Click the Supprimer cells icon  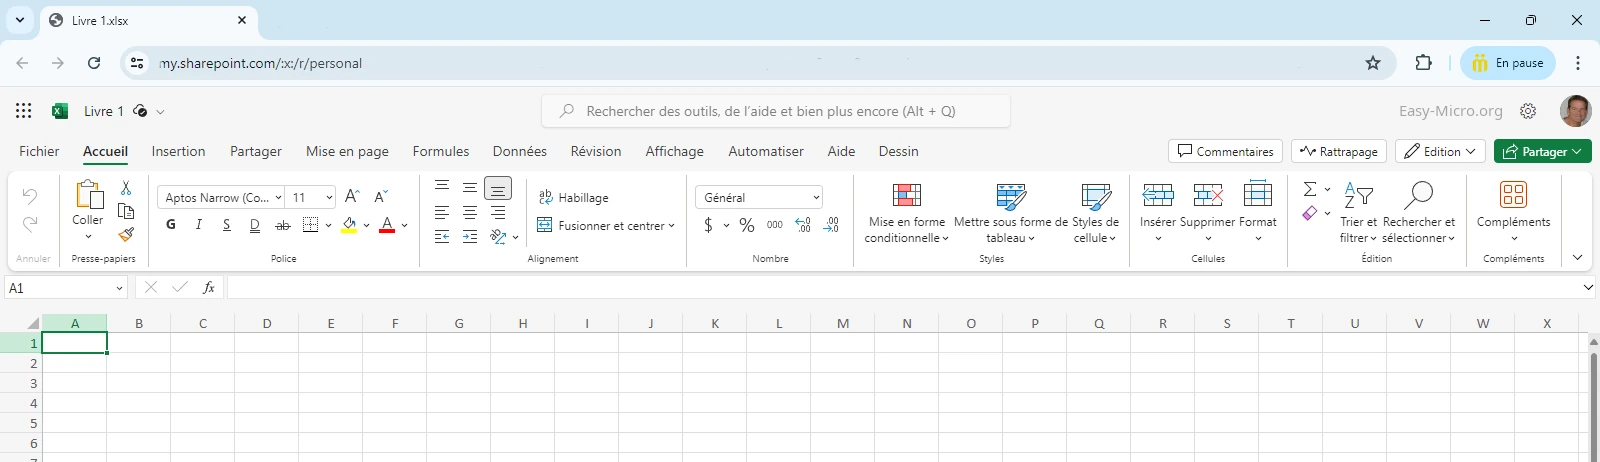click(1208, 195)
